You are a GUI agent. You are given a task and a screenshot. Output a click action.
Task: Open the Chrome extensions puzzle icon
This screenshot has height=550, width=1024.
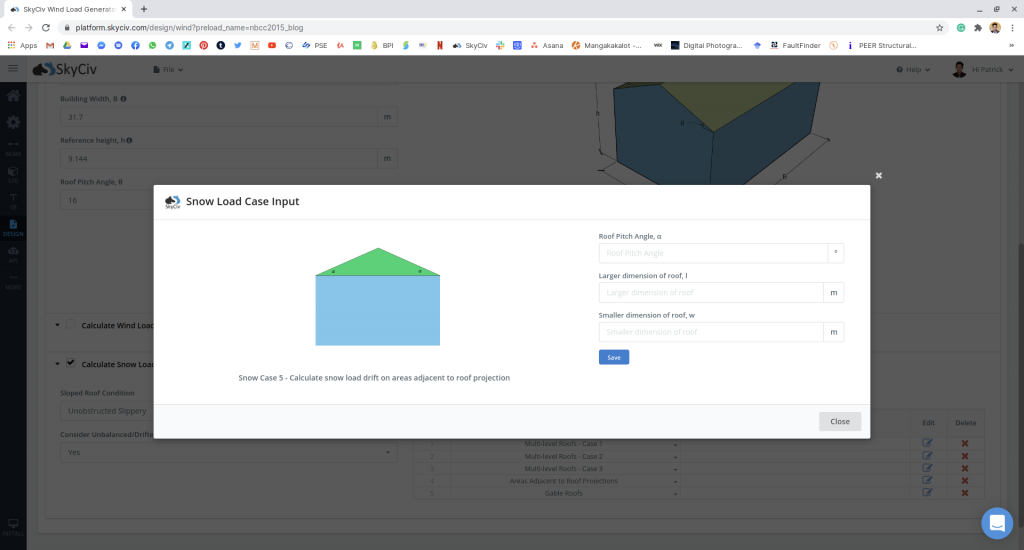coord(977,27)
